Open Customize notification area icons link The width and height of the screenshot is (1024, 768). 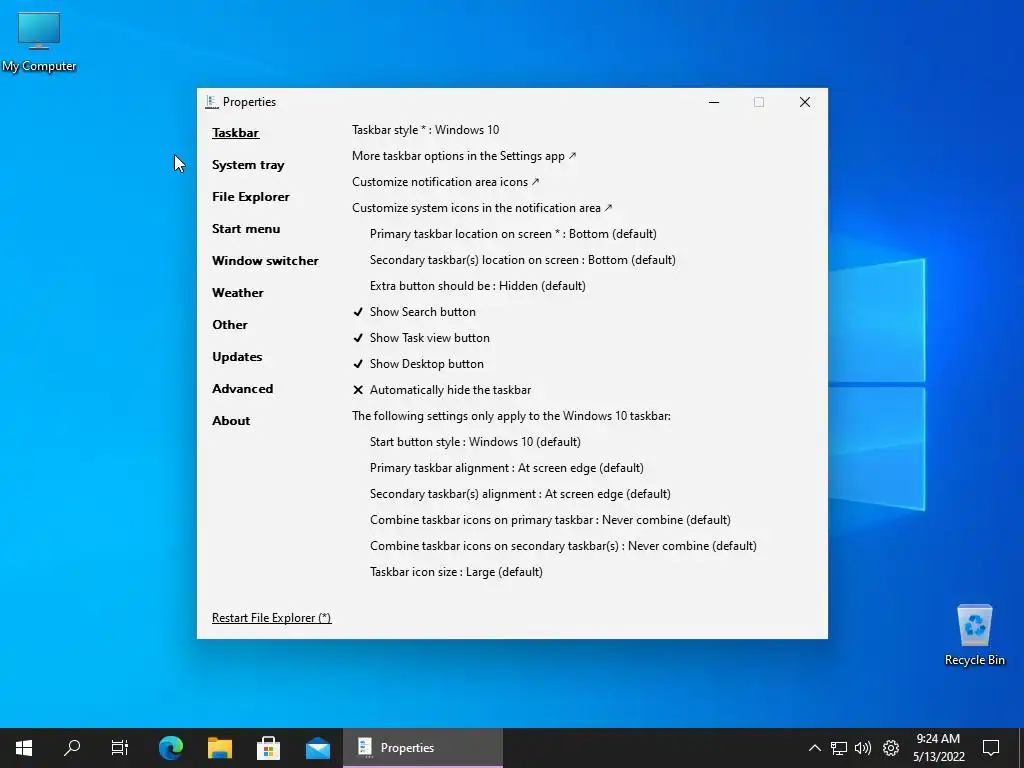coord(446,182)
